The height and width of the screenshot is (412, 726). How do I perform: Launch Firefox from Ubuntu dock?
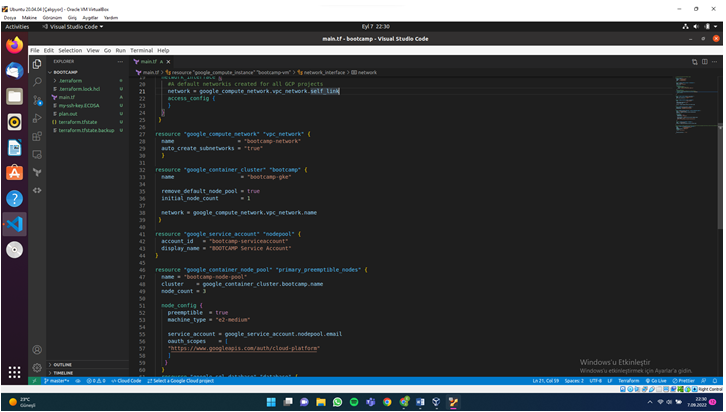[14, 45]
